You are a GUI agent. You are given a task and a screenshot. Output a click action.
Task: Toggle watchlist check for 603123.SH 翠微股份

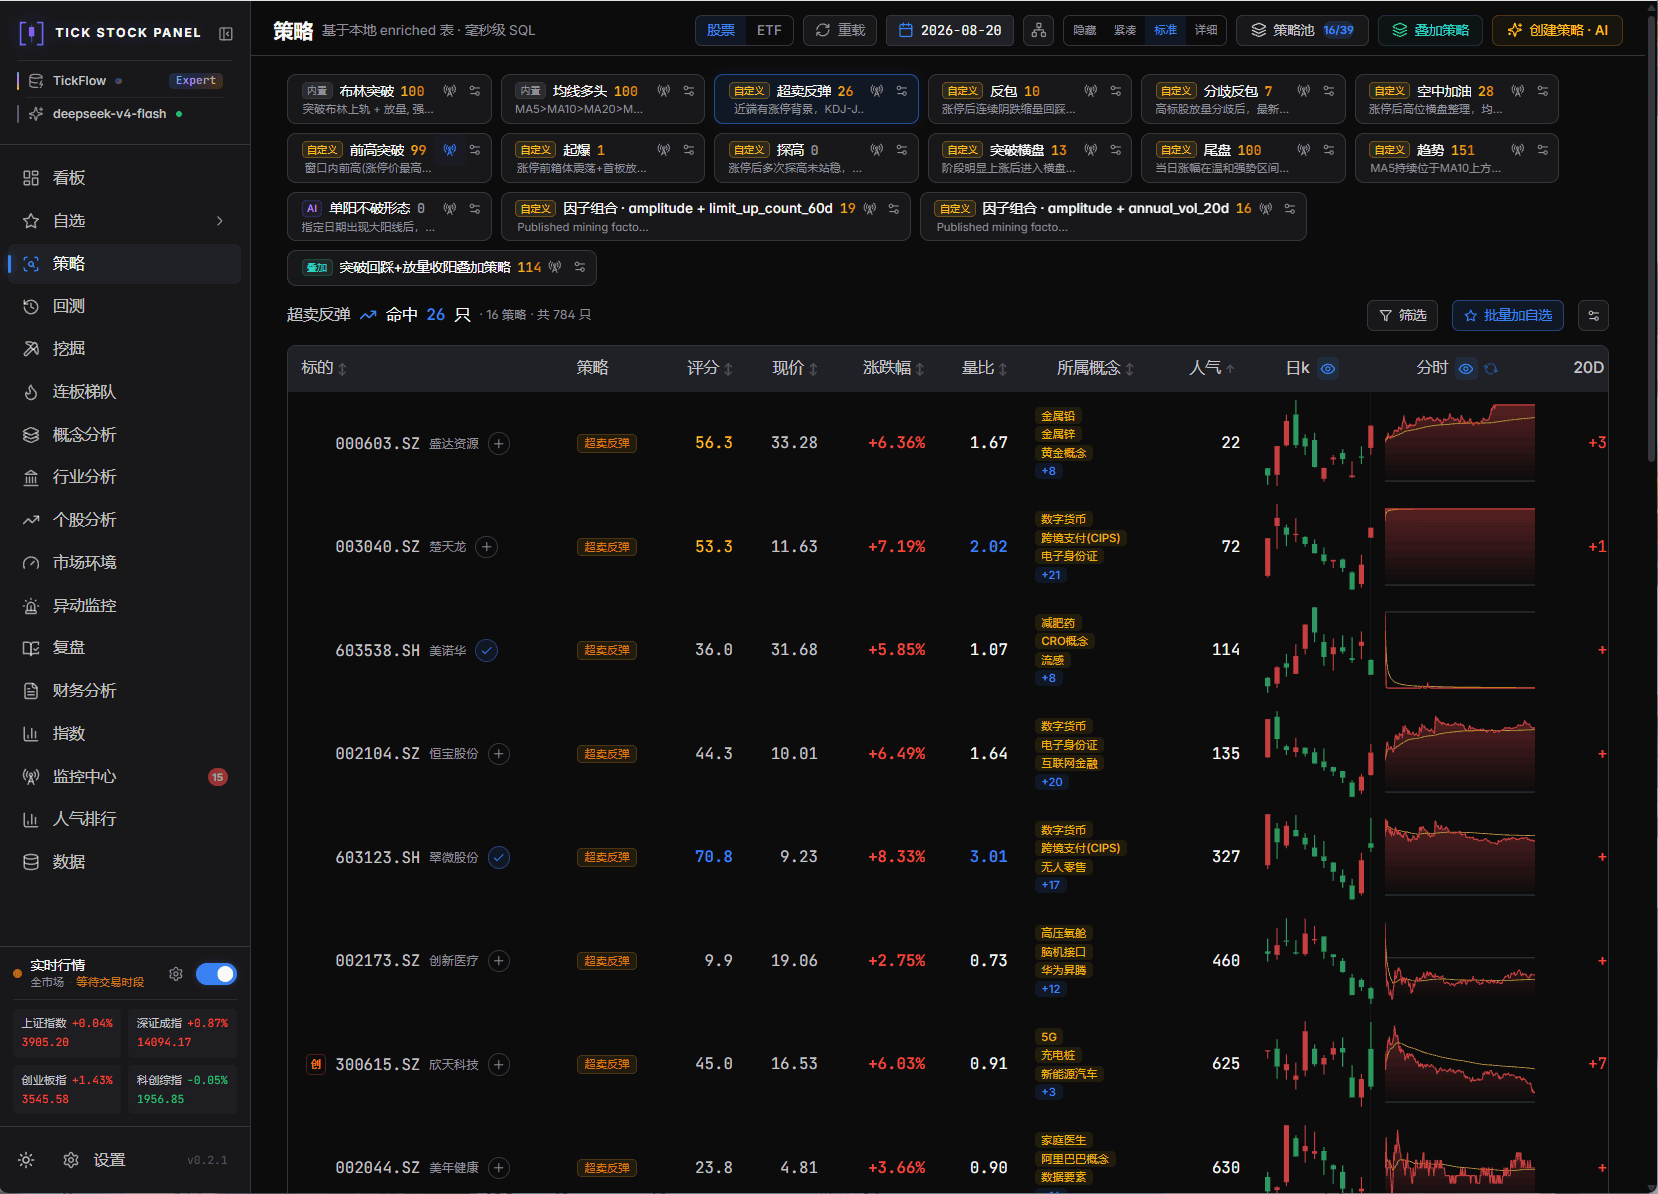click(499, 858)
